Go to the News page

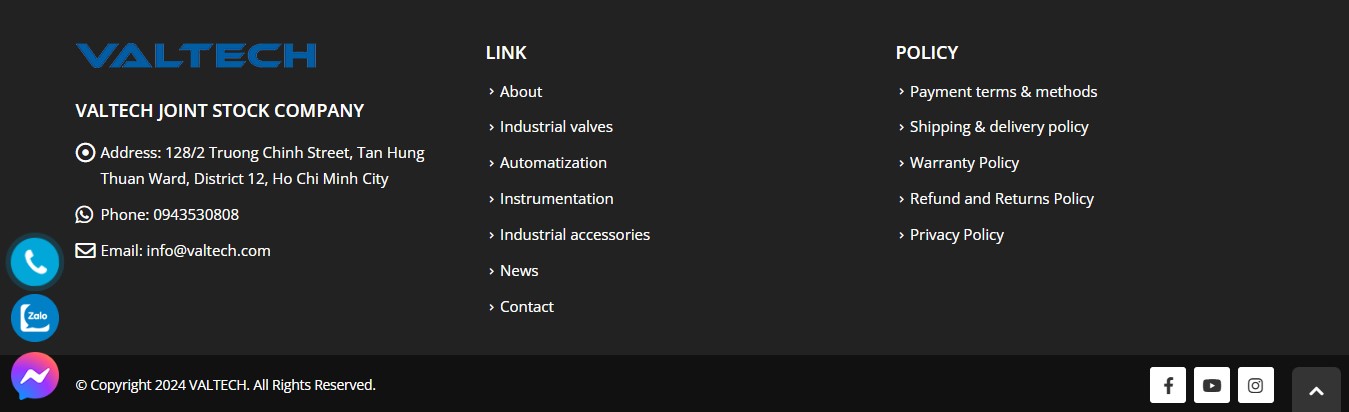(x=519, y=271)
